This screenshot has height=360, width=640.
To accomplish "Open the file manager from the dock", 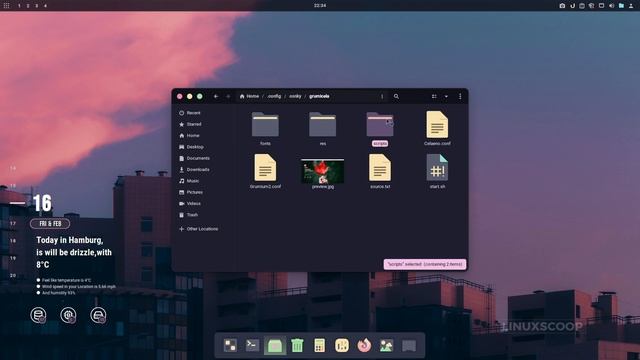I will tap(275, 346).
